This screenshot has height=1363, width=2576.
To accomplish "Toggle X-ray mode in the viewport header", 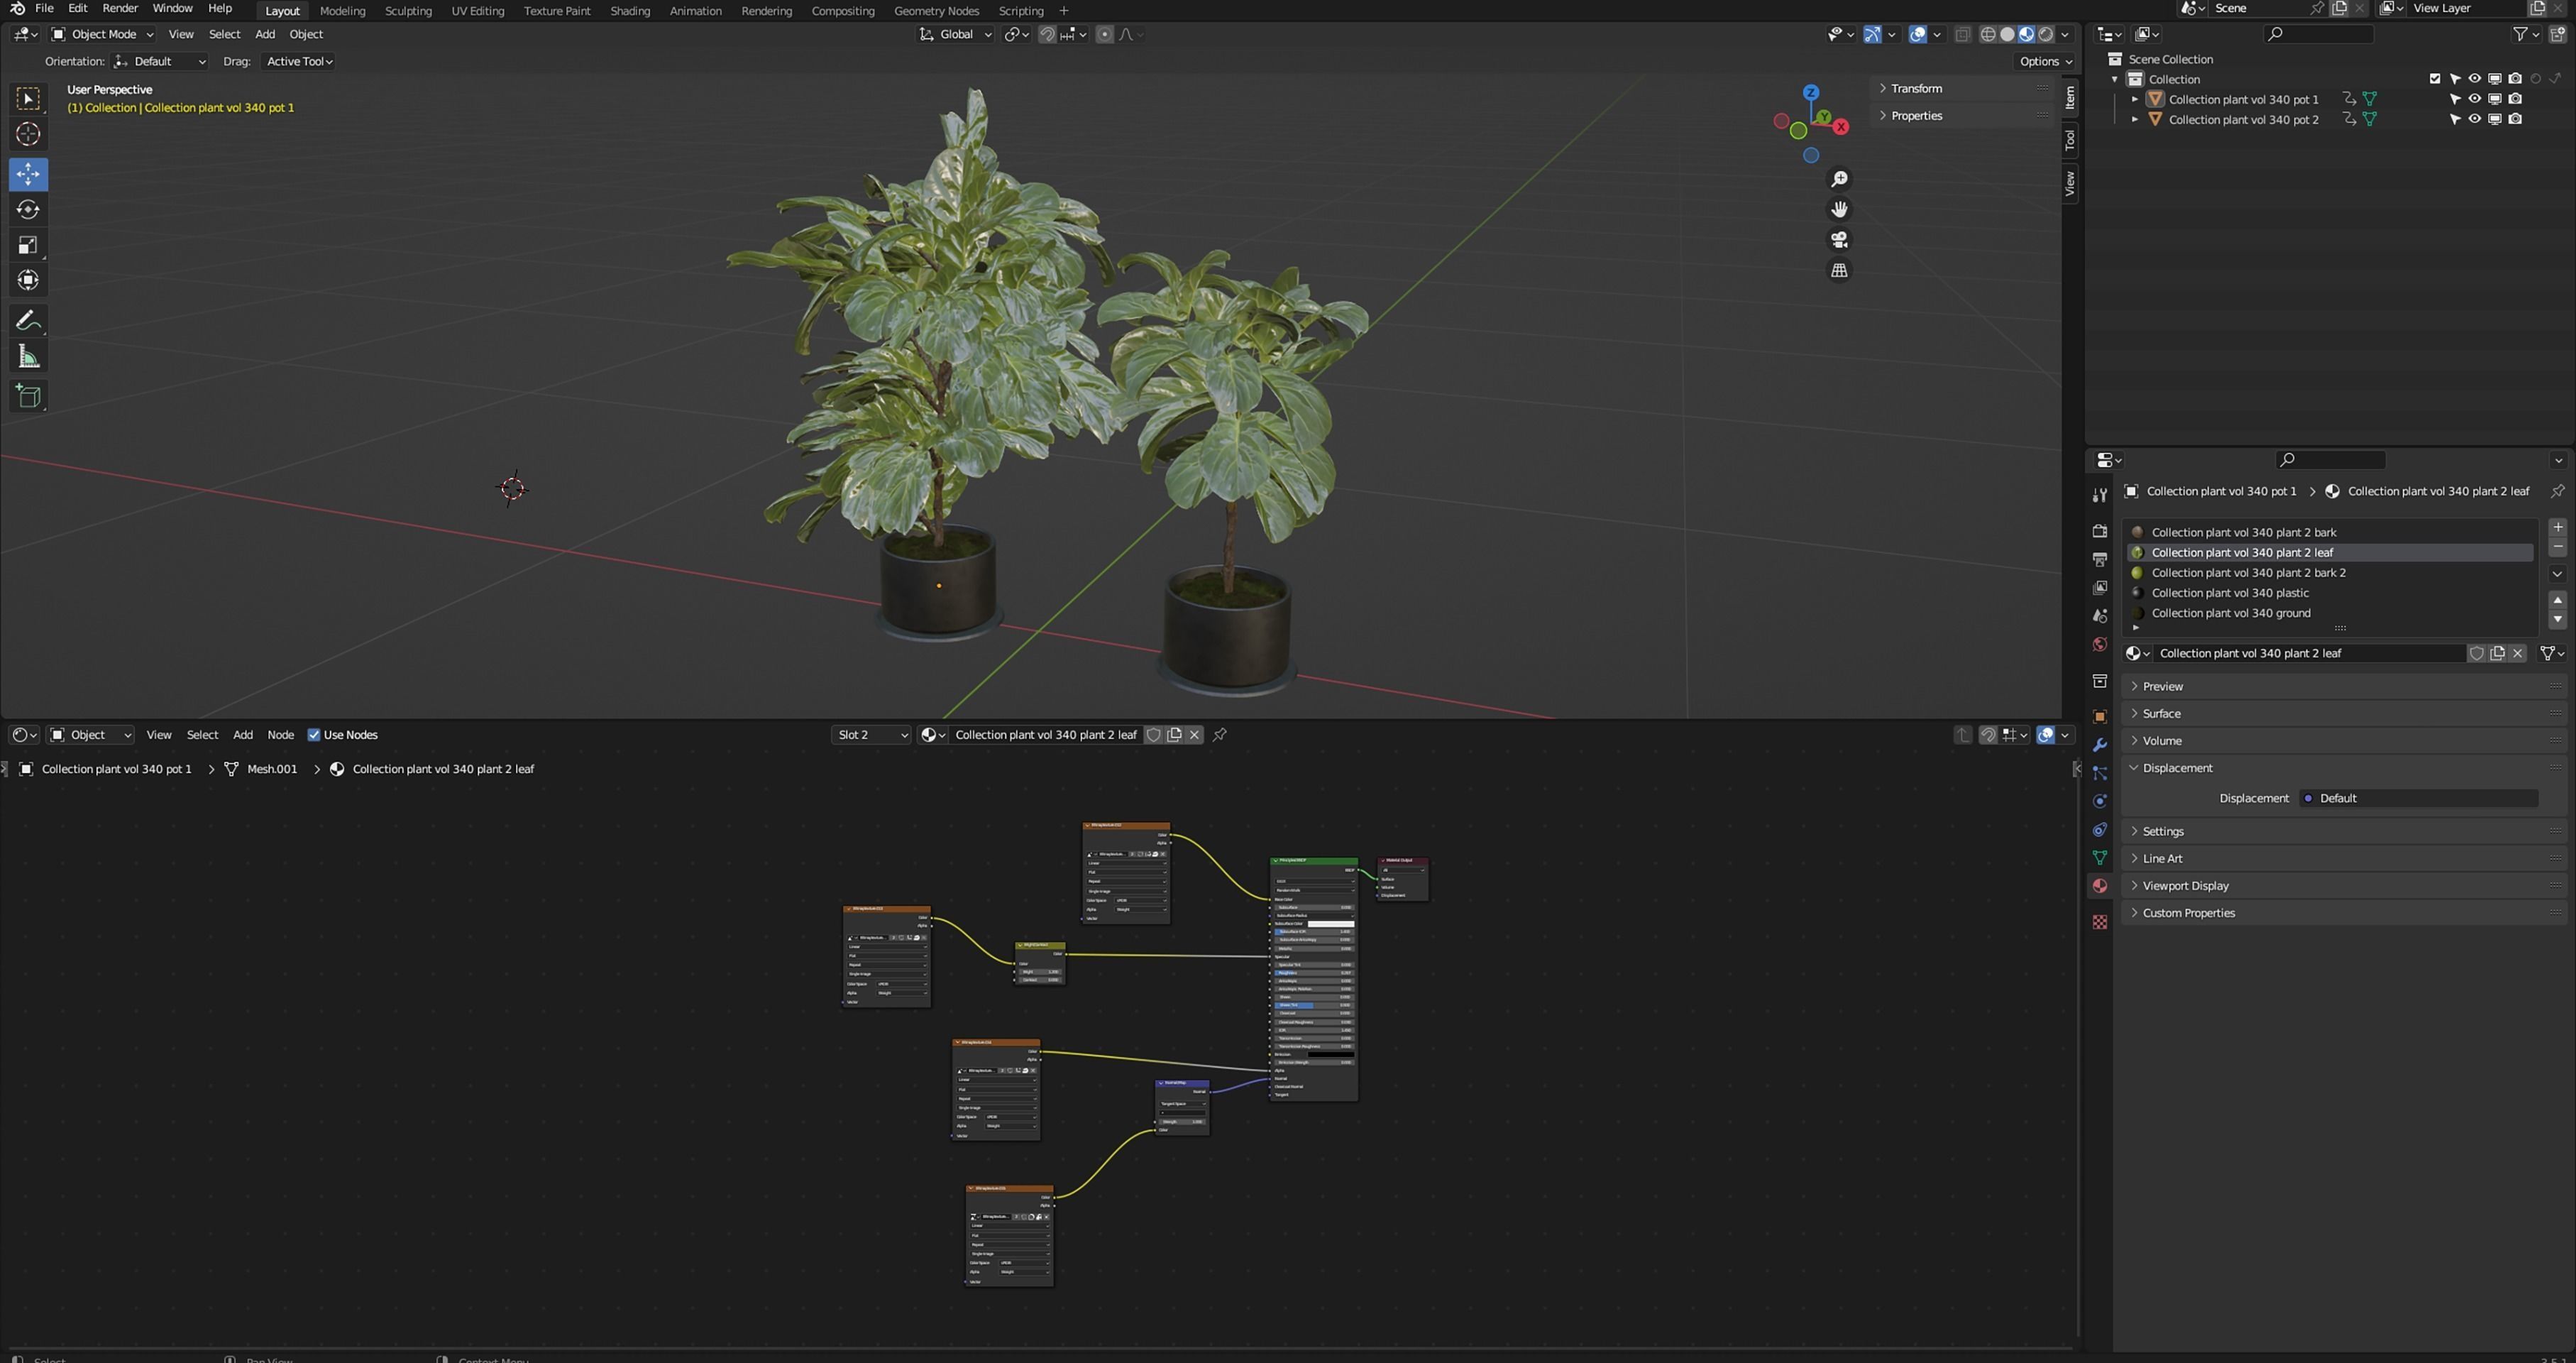I will tap(1963, 34).
